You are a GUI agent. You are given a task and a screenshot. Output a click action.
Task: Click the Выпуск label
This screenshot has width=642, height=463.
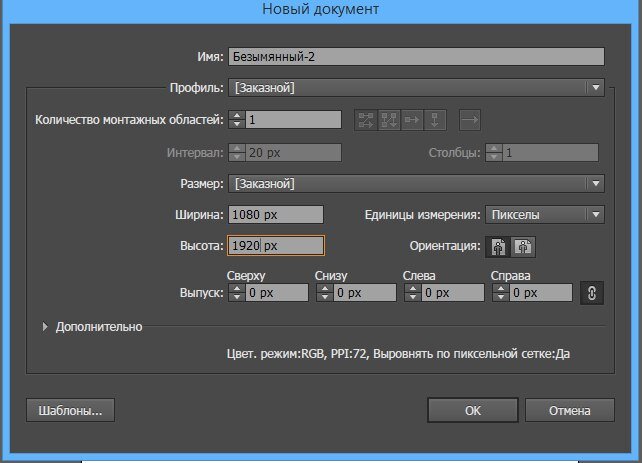coord(201,293)
